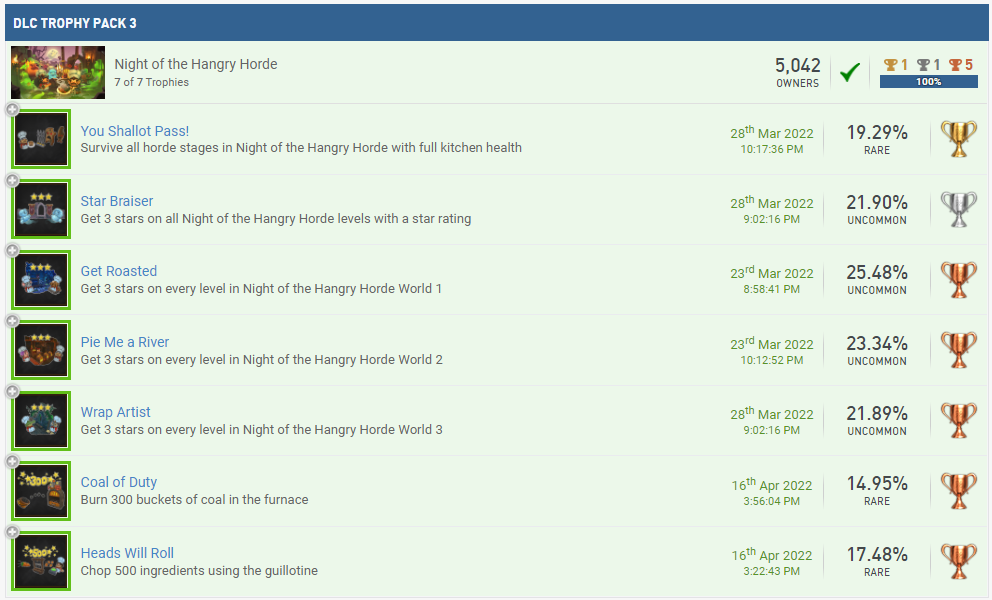Click the Wrap Artist trophy thumbnail
The image size is (992, 600).
pos(41,421)
